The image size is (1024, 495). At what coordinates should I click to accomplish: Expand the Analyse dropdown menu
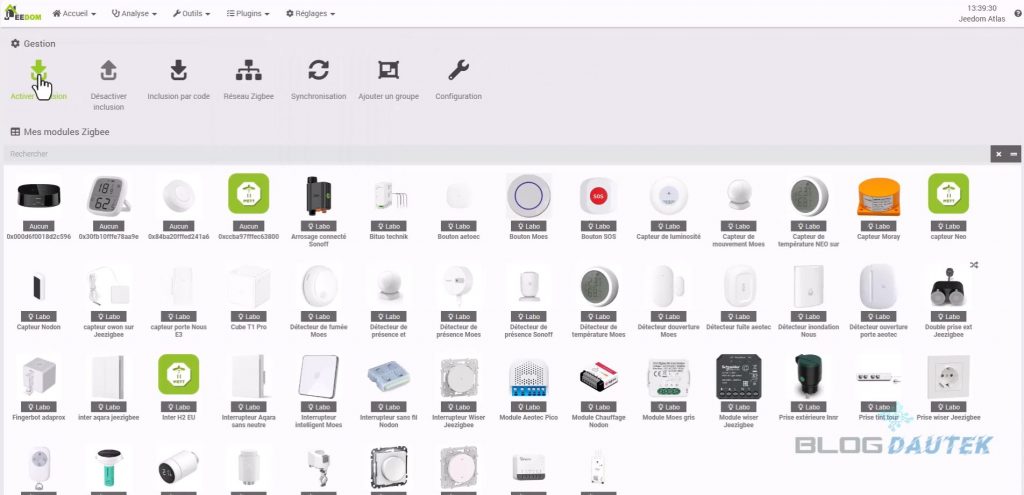tap(134, 14)
